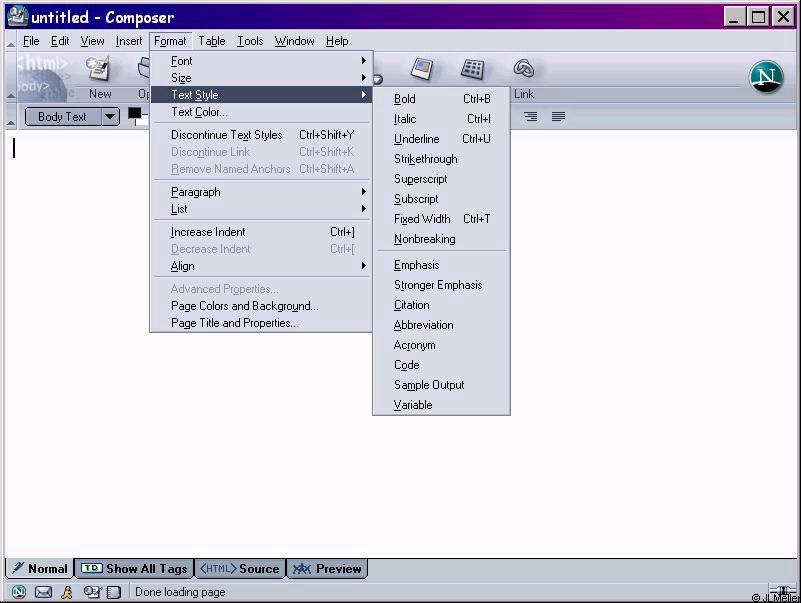Screen dimensions: 801x603
Task: Open Address Book from status bar icon
Action: click(x=114, y=592)
